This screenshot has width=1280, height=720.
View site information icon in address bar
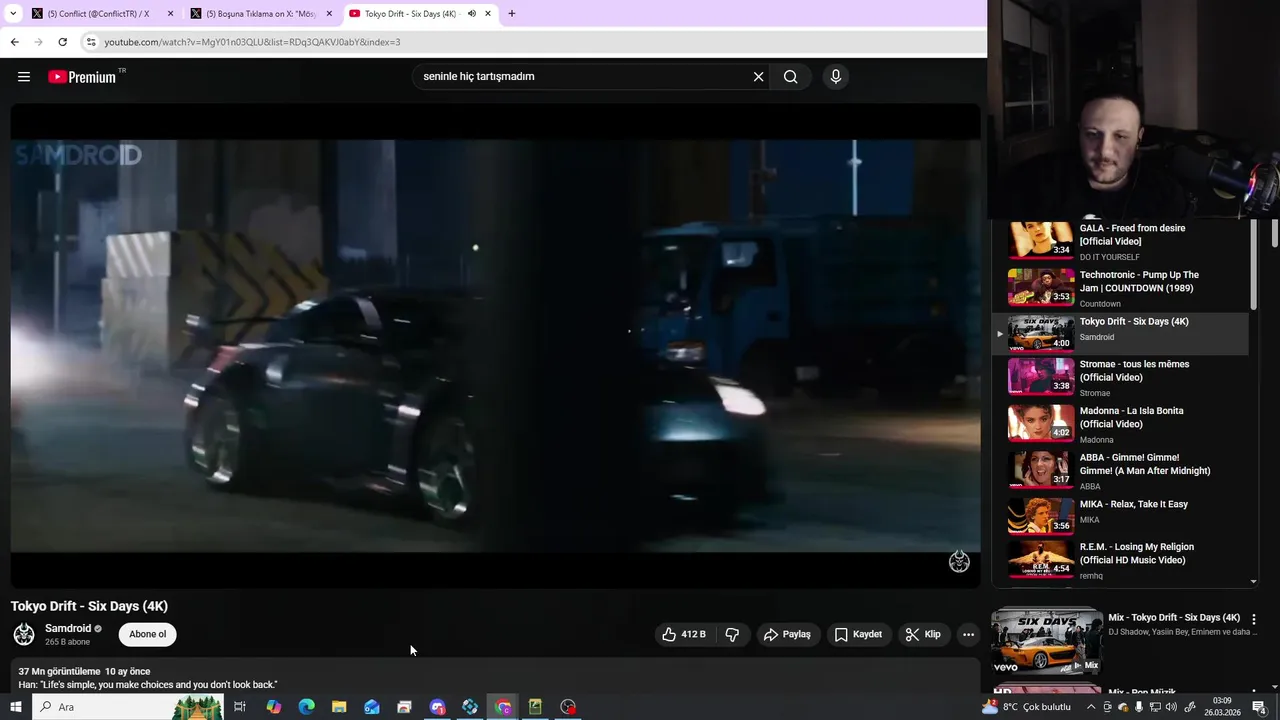91,42
